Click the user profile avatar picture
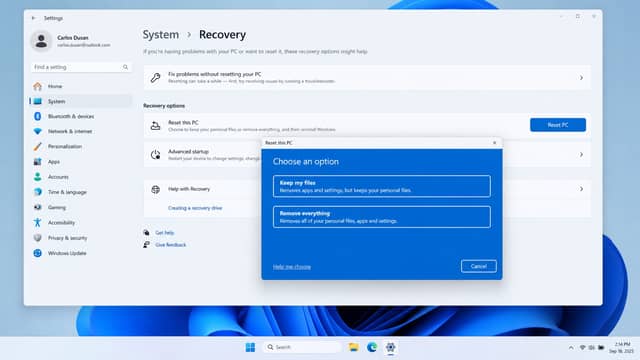This screenshot has height=360, width=640. (41, 41)
